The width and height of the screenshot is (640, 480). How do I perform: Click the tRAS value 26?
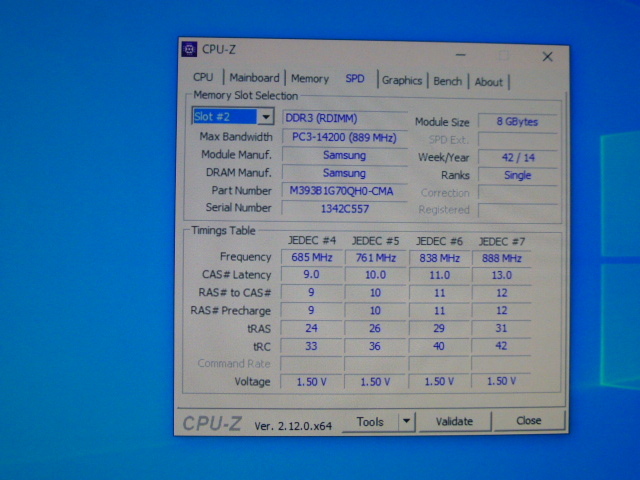[x=375, y=328]
